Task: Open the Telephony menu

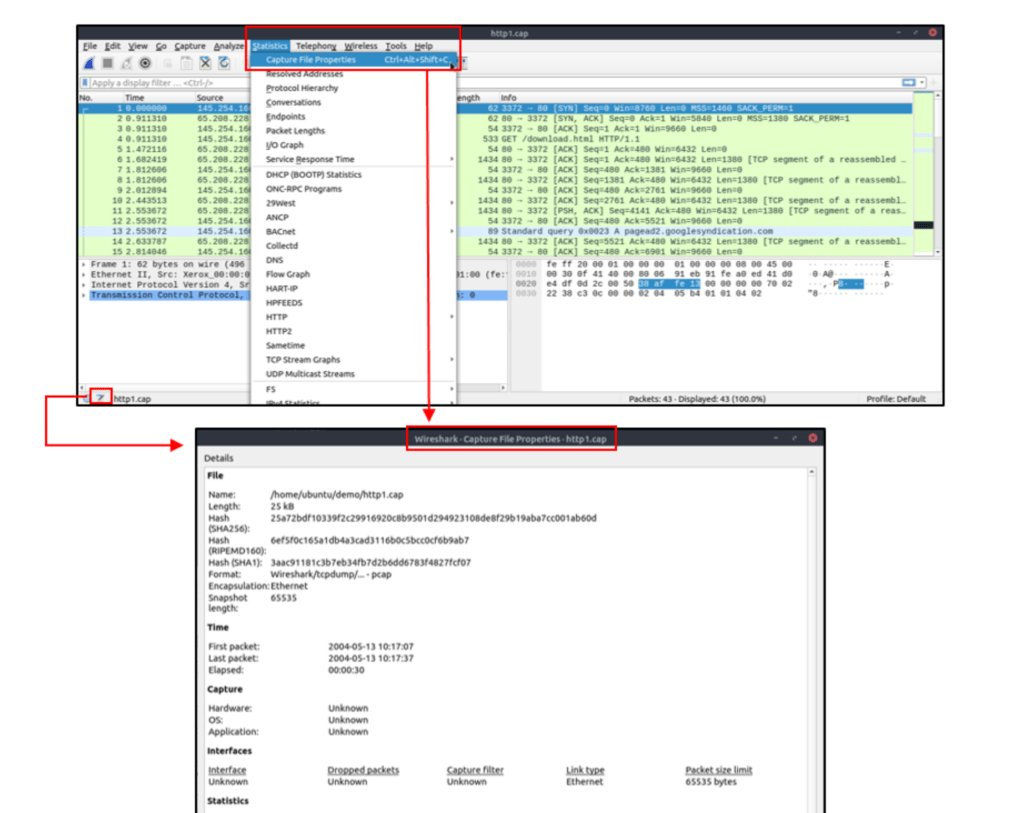Action: tap(315, 46)
